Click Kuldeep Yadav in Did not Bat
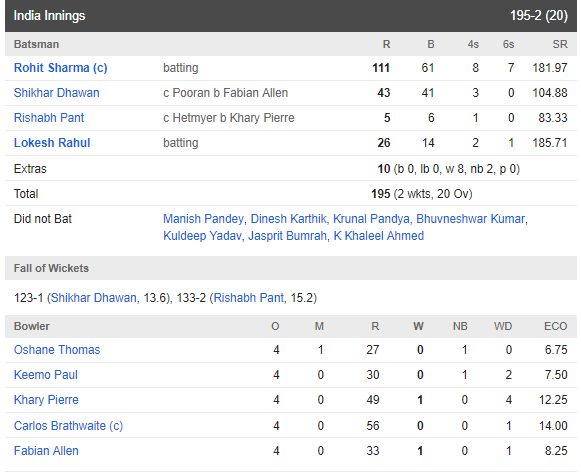The image size is (581, 472). (202, 236)
